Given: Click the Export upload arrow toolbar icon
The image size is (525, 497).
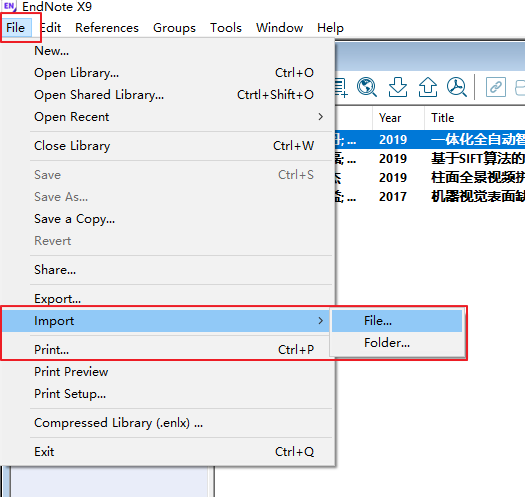Looking at the screenshot, I should [x=428, y=87].
